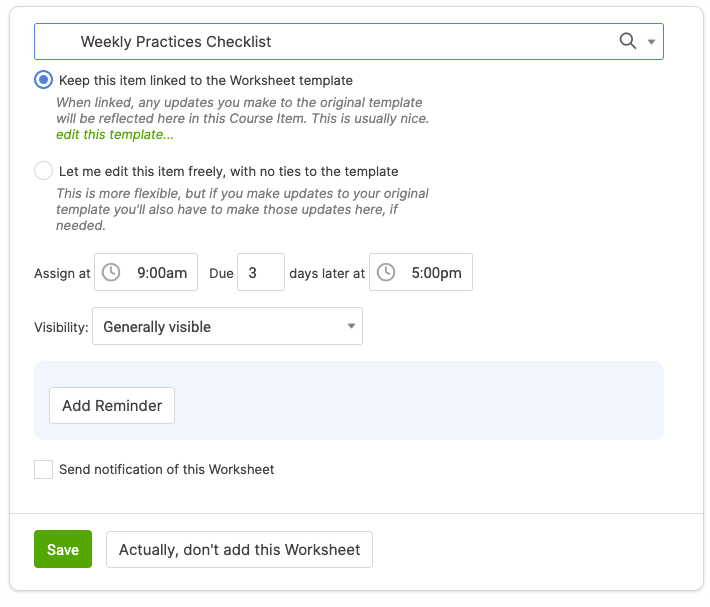Click the search magnifier icon in template field
Image resolution: width=710 pixels, height=607 pixels.
628,41
